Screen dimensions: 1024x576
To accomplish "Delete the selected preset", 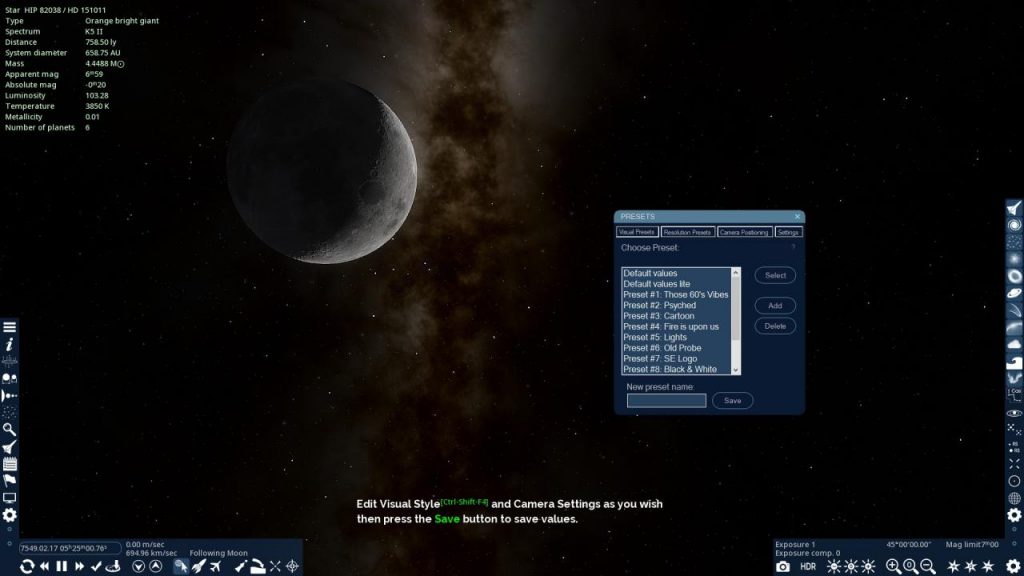I will [x=774, y=326].
